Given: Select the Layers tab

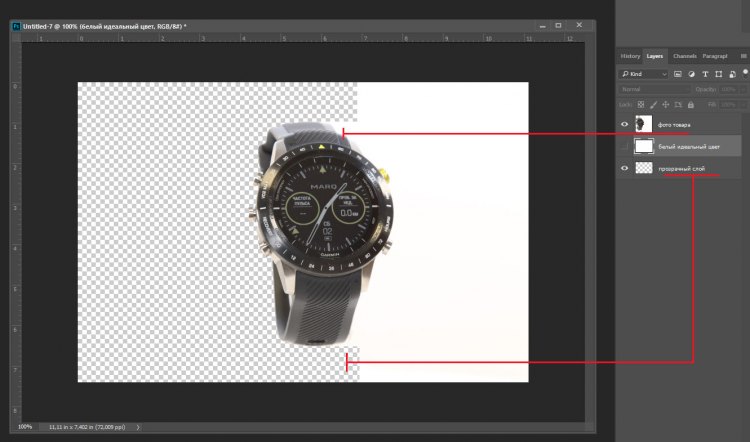Looking at the screenshot, I should tap(655, 56).
